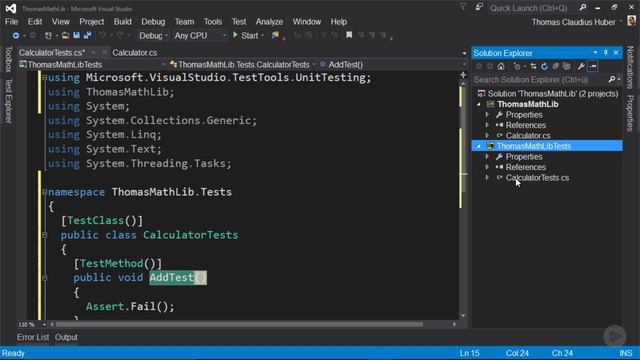Click the Save file toolbar icon

(x=76, y=36)
